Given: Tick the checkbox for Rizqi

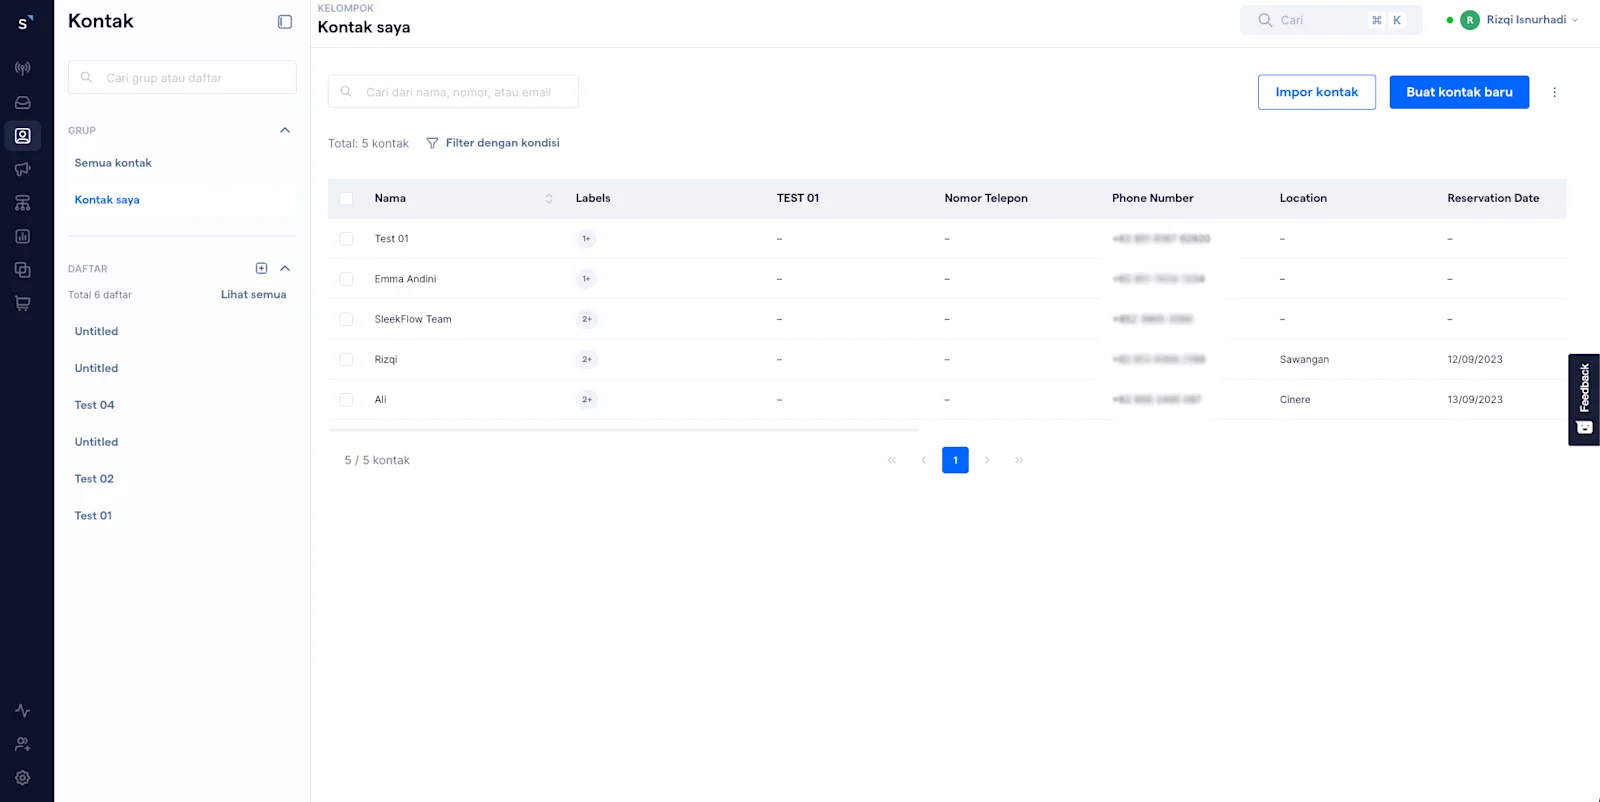Looking at the screenshot, I should pyautogui.click(x=346, y=359).
